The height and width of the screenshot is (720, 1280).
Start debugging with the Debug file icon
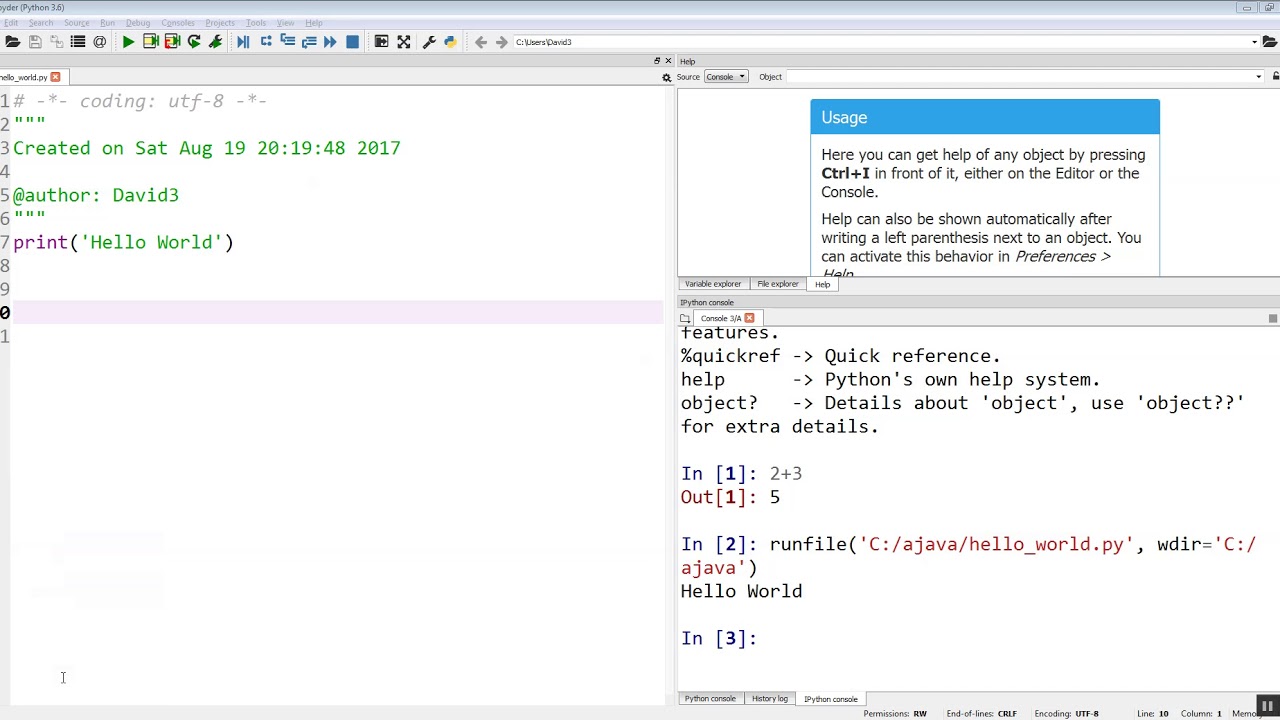point(243,42)
